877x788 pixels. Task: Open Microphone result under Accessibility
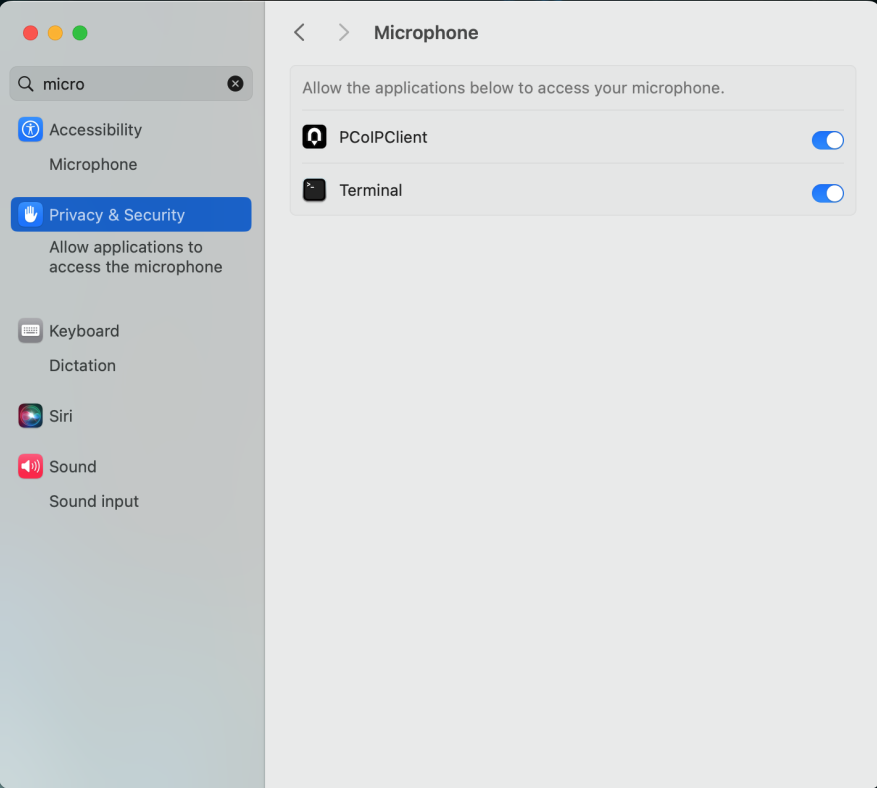pos(93,164)
